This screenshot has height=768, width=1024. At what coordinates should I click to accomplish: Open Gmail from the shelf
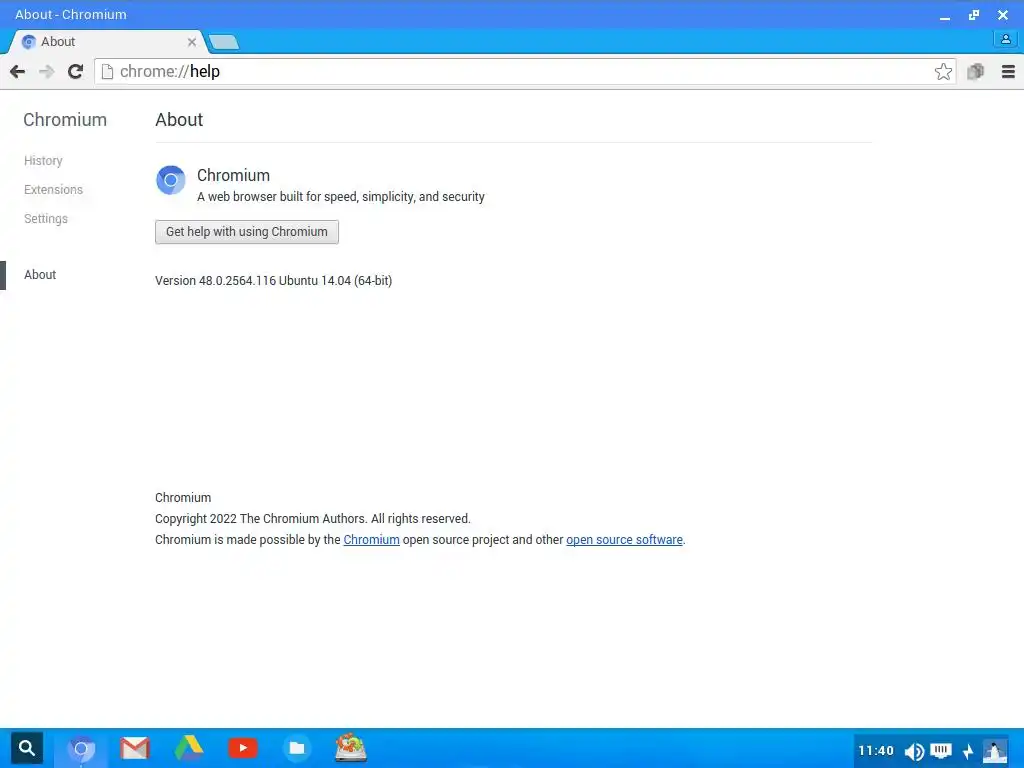(135, 748)
